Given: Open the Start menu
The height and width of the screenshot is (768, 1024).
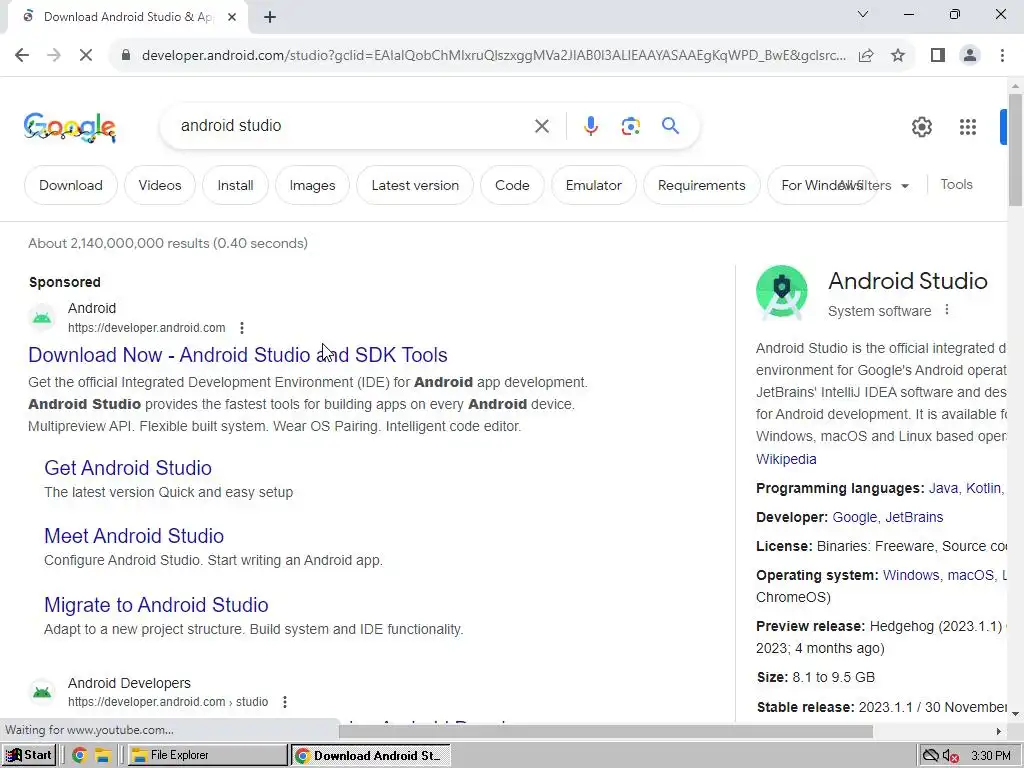Looking at the screenshot, I should tap(29, 755).
